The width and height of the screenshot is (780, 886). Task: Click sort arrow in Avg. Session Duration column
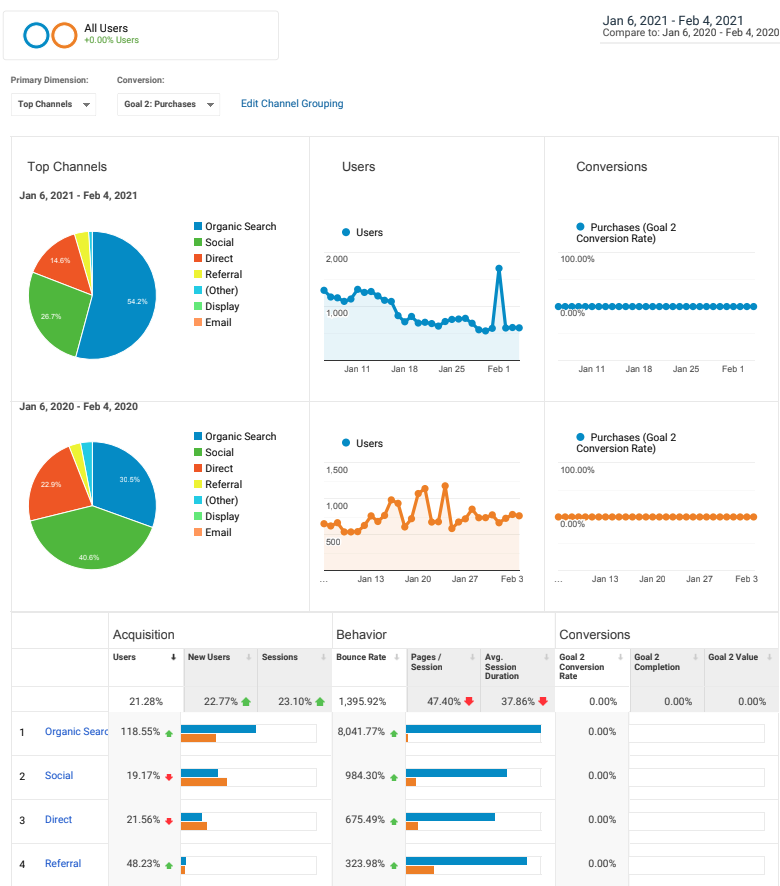click(x=543, y=657)
